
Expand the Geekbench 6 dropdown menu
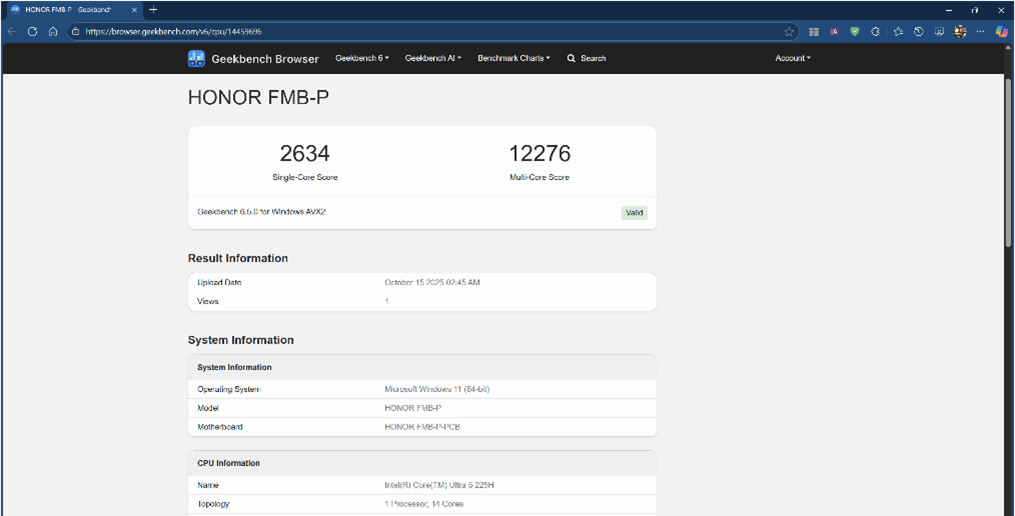[362, 58]
